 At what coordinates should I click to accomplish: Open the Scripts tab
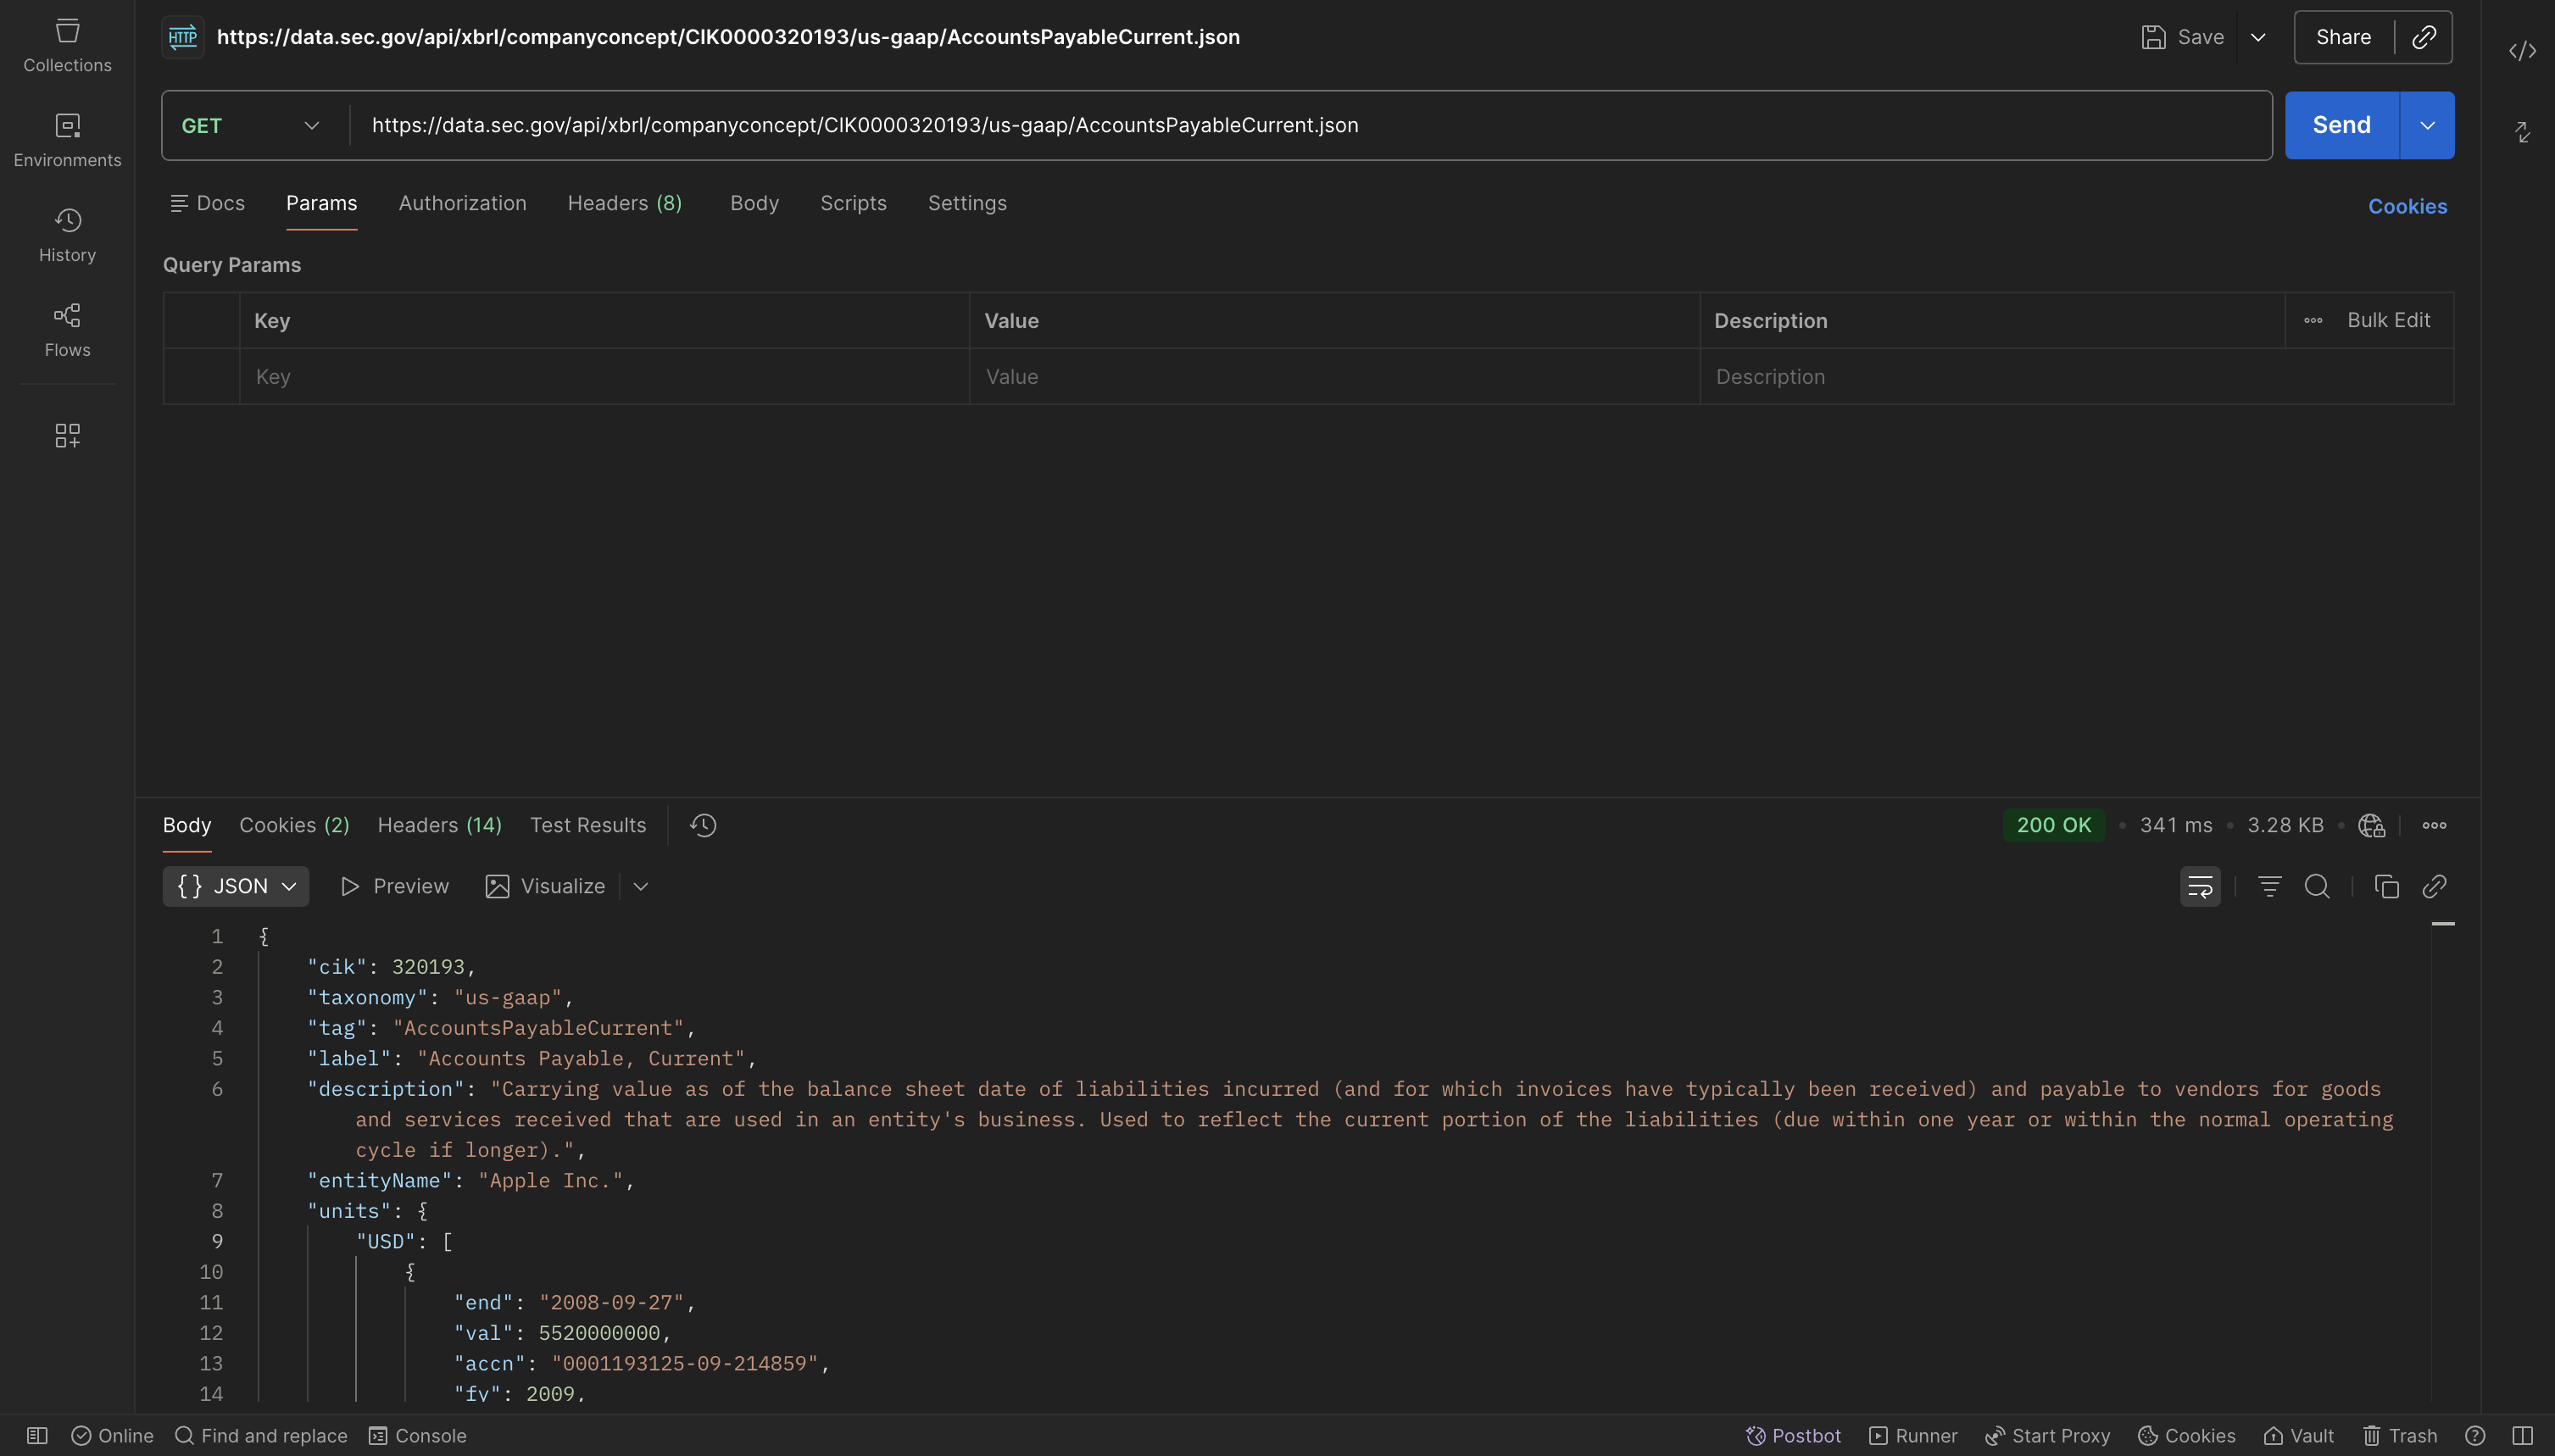click(853, 203)
